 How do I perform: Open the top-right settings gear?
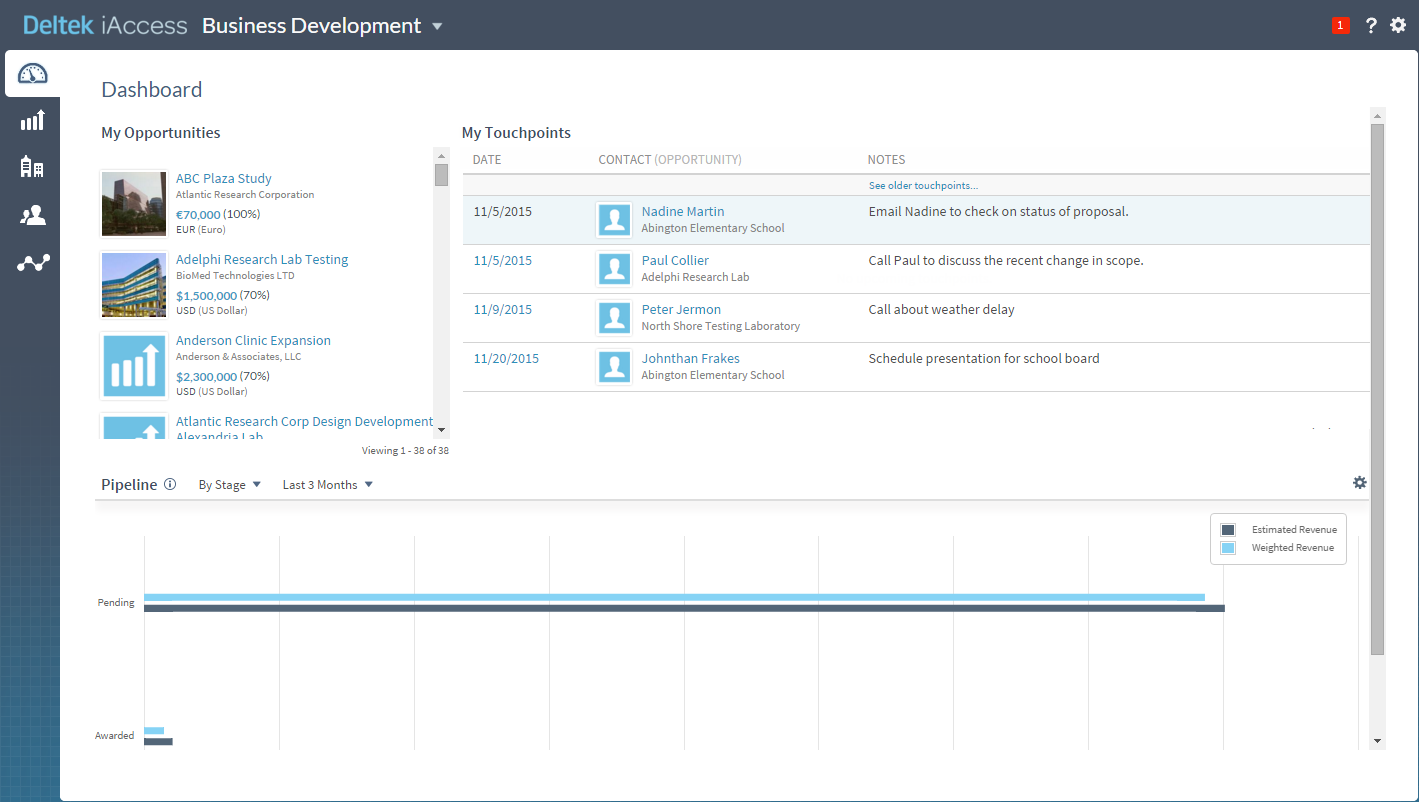[1398, 25]
